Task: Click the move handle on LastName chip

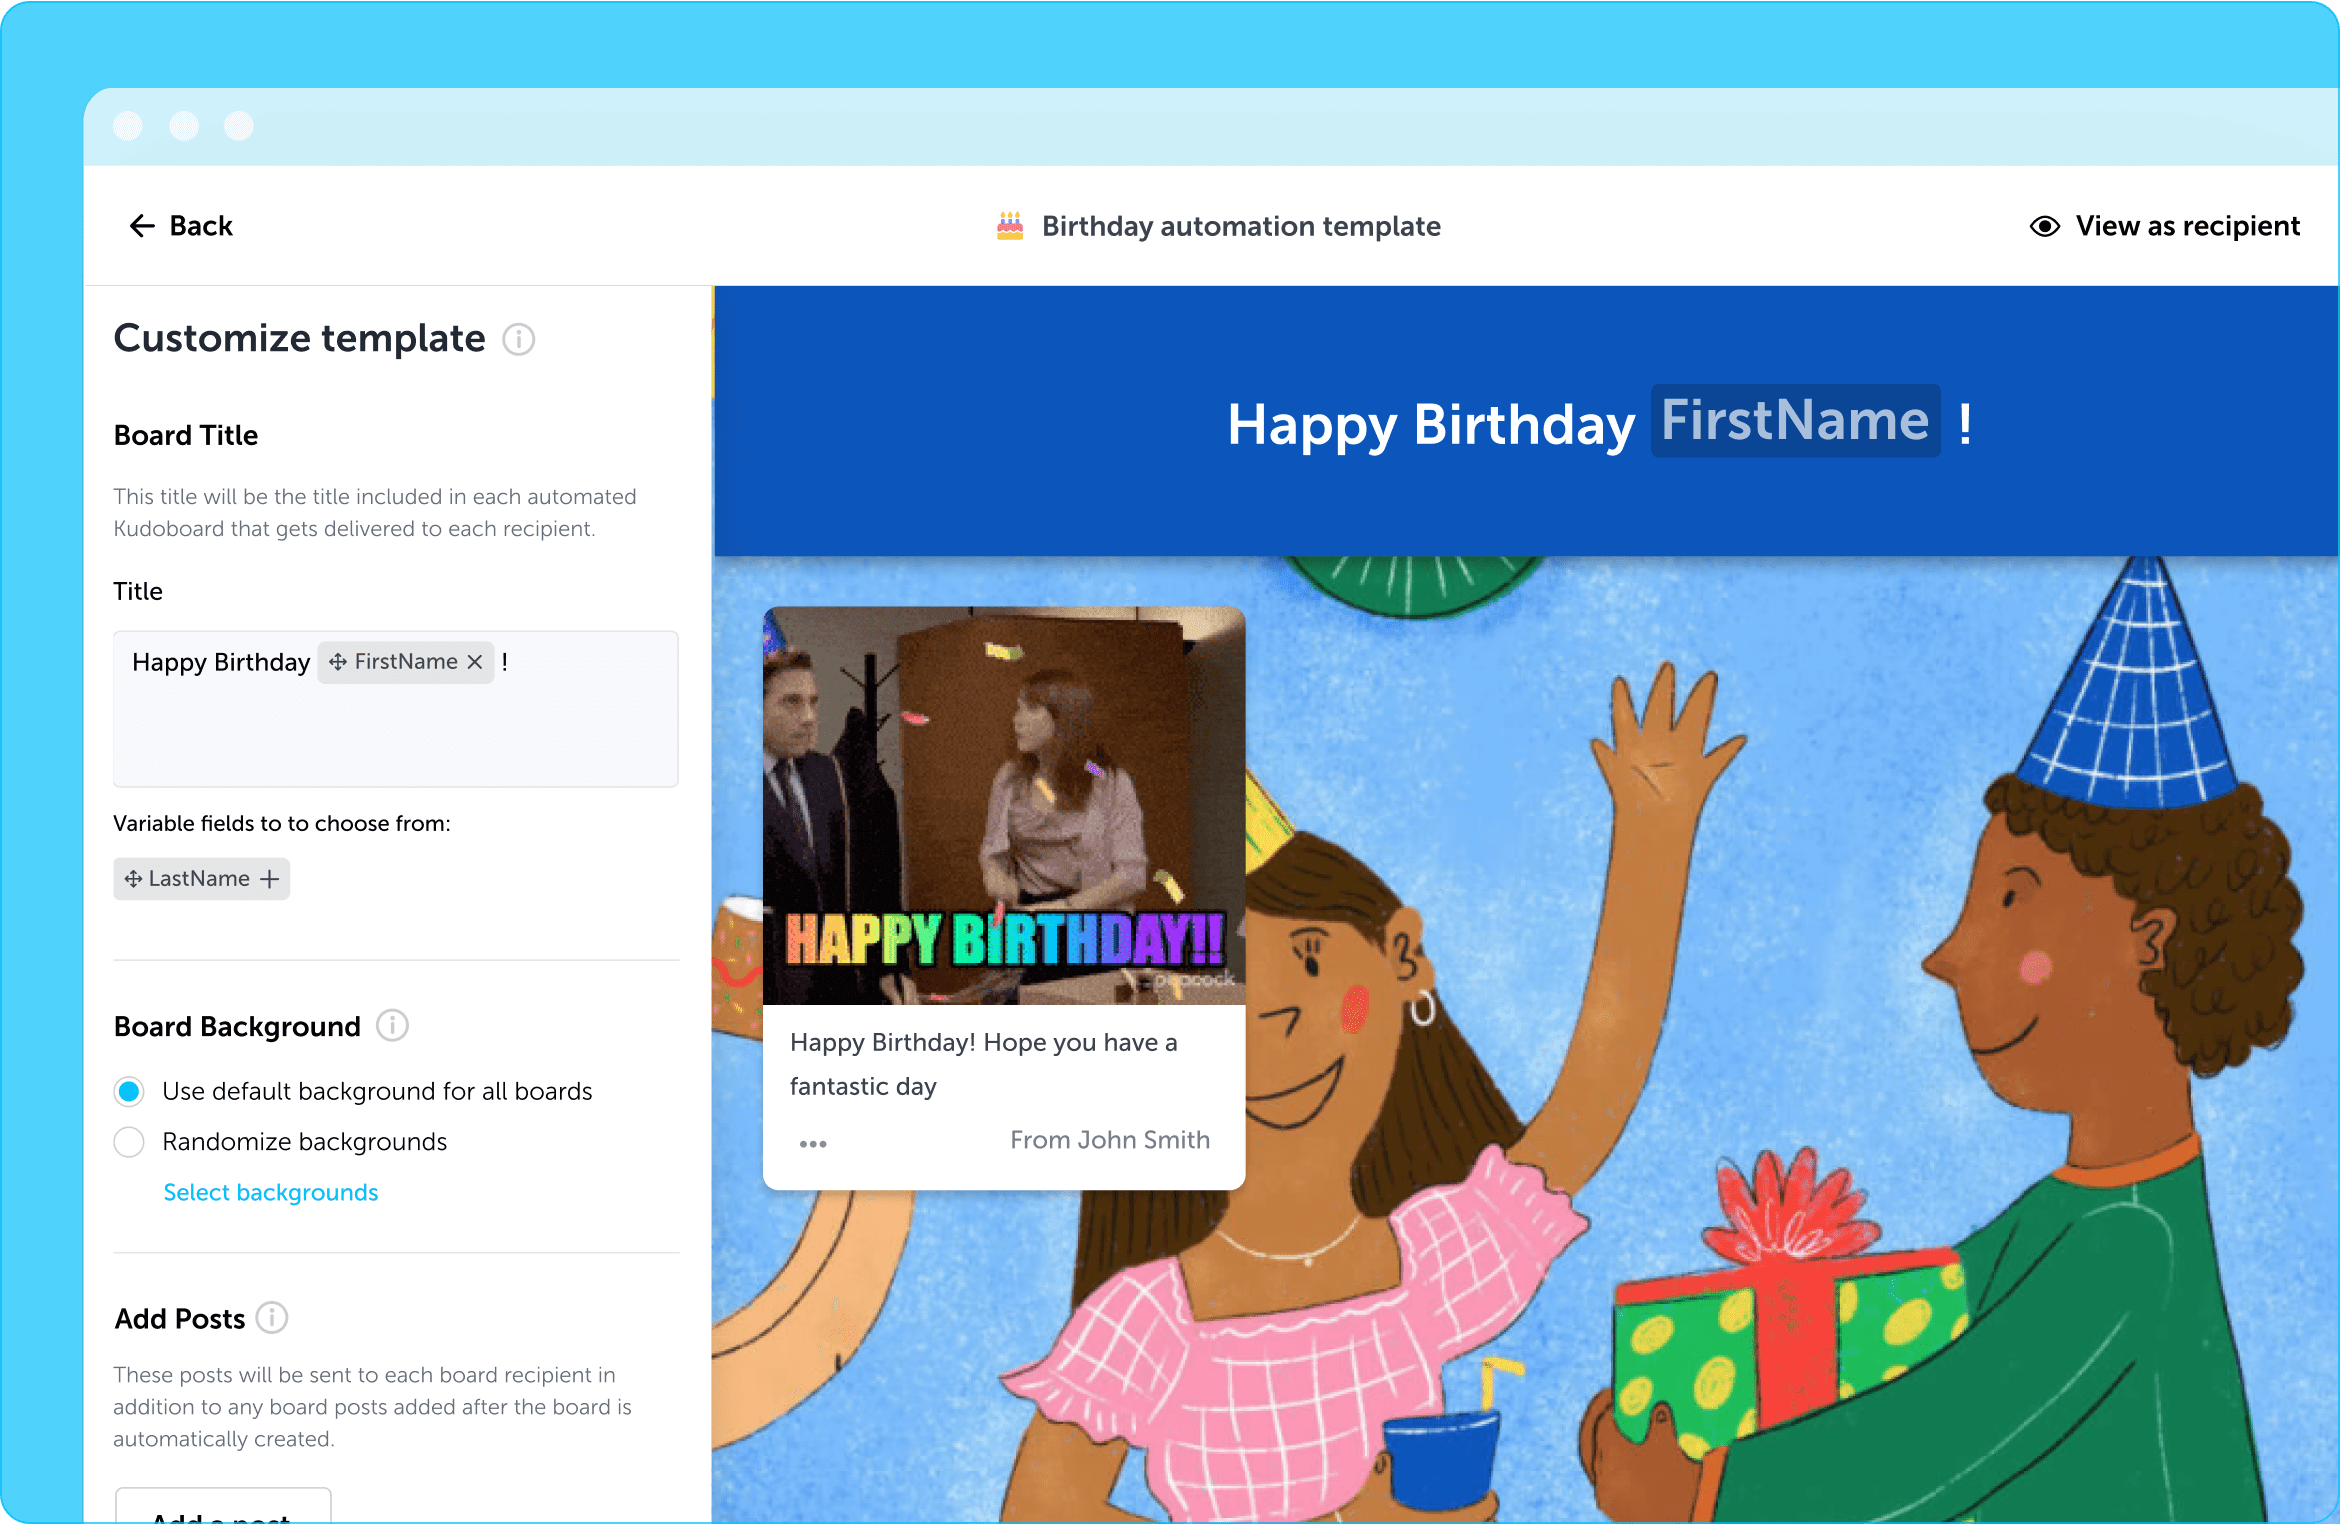Action: click(133, 879)
